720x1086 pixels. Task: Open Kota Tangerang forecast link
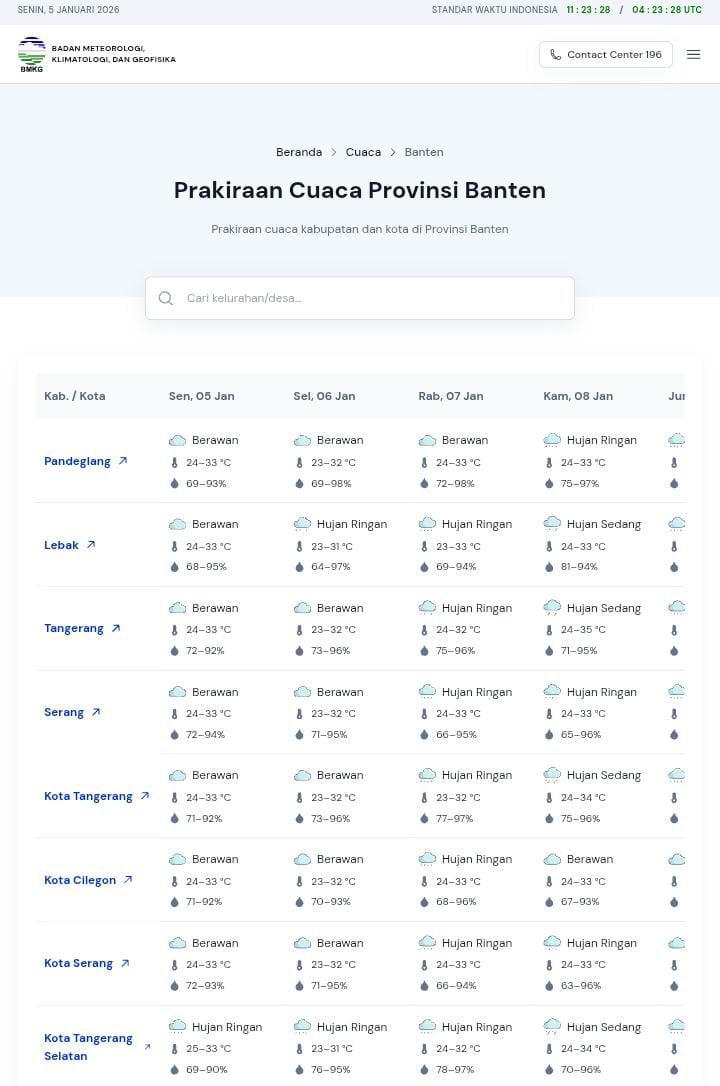click(x=88, y=796)
